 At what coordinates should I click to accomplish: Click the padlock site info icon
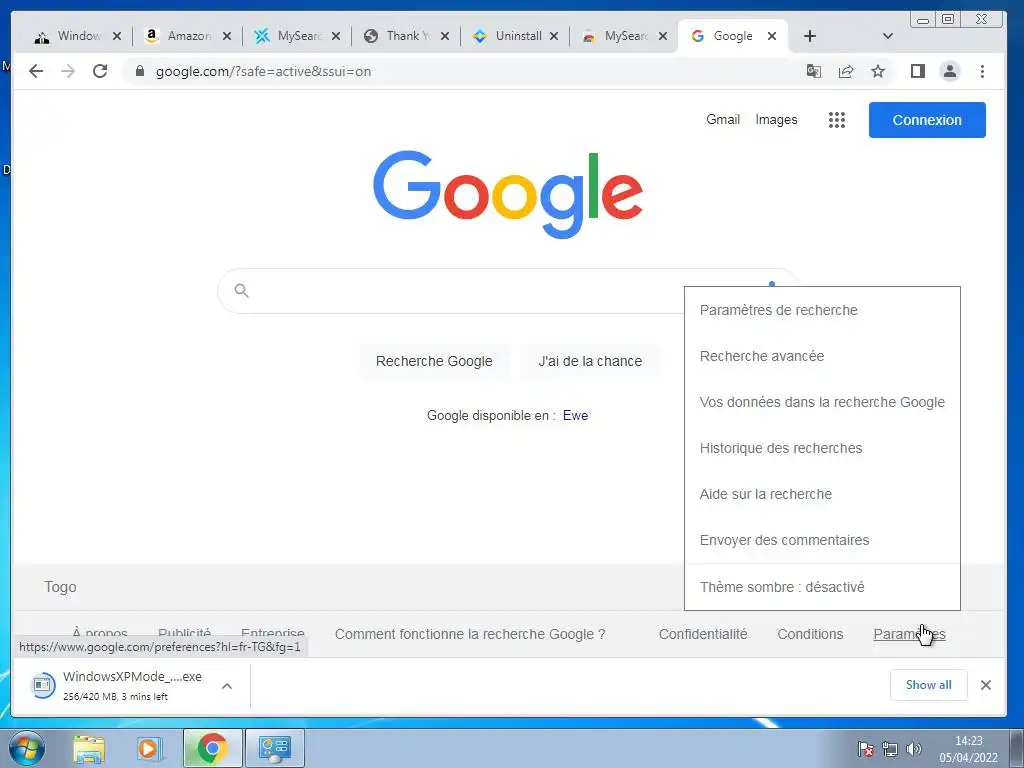click(140, 71)
